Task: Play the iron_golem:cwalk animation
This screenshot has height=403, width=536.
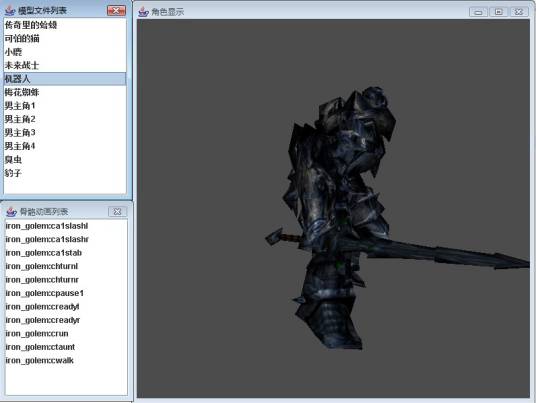Action: [x=66, y=360]
